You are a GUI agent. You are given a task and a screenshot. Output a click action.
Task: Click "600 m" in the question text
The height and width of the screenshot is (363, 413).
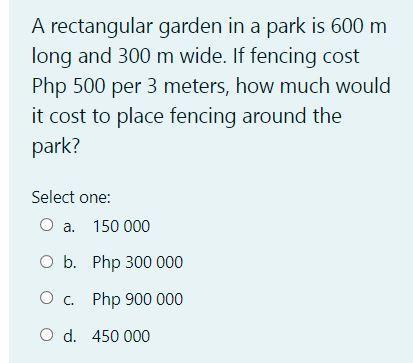click(x=359, y=26)
